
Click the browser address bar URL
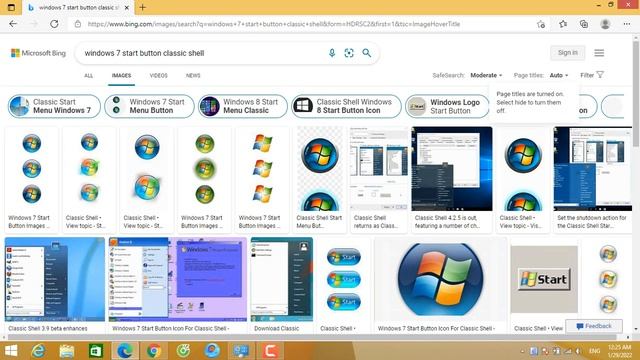[273, 24]
